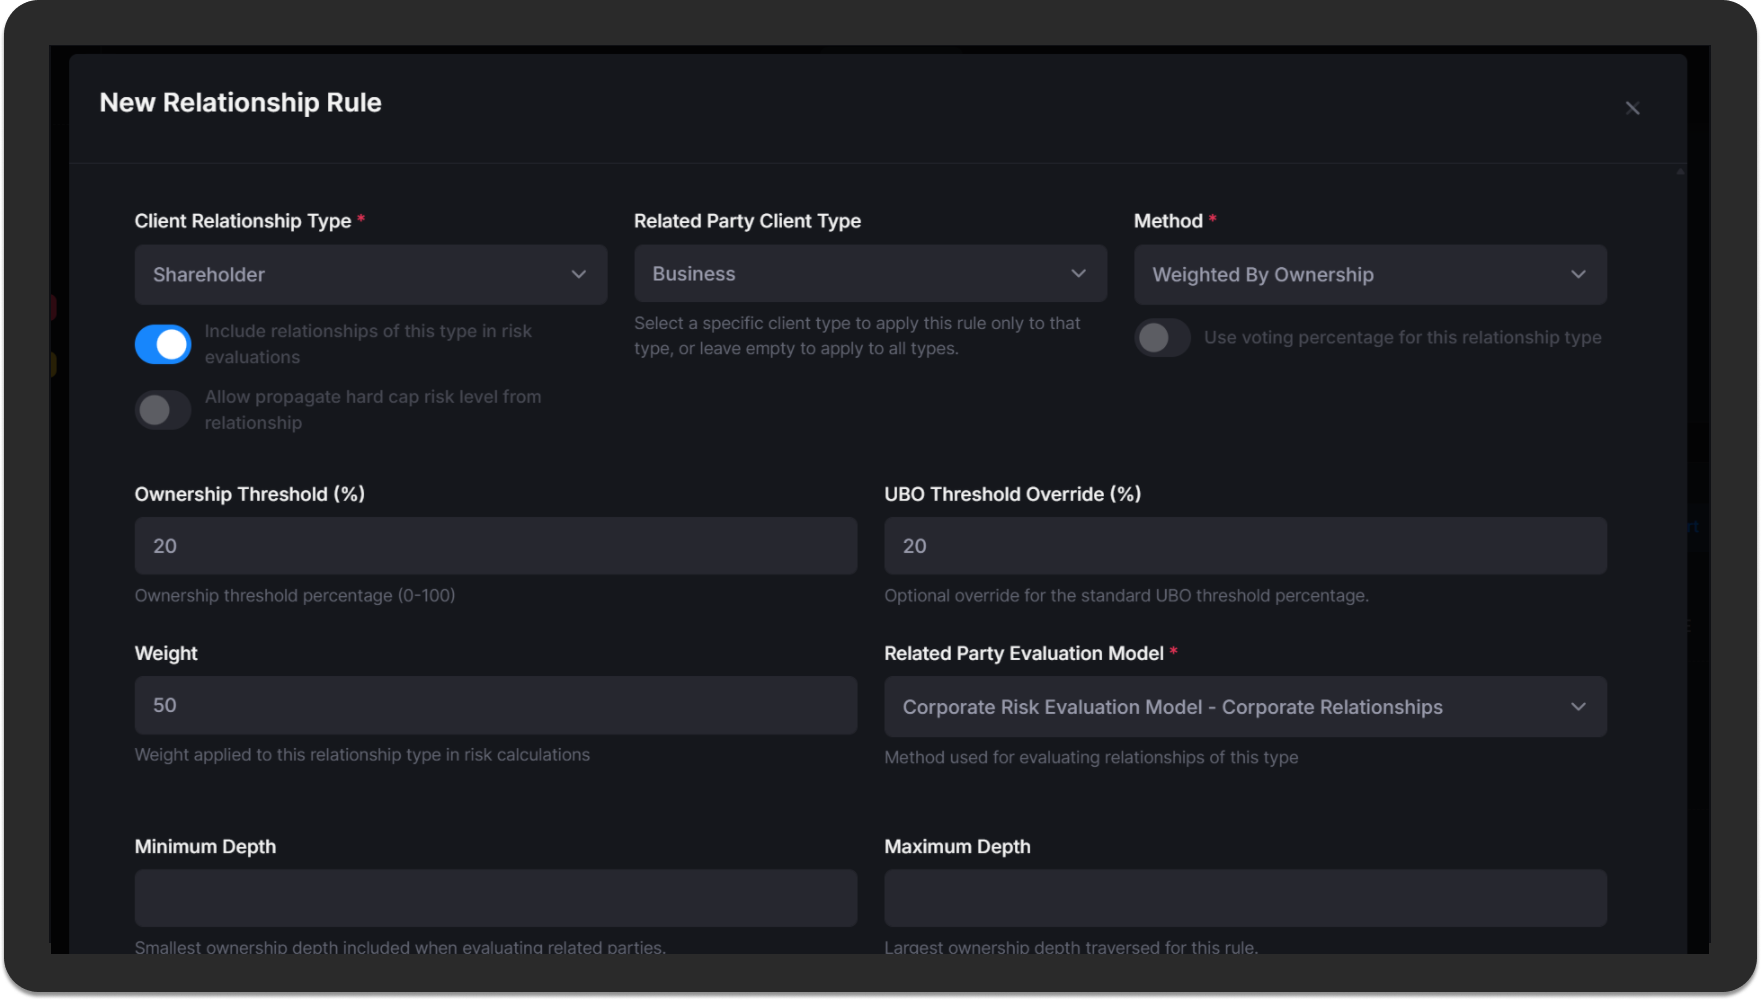
Task: Click the Ownership Threshold input field
Action: (x=495, y=546)
